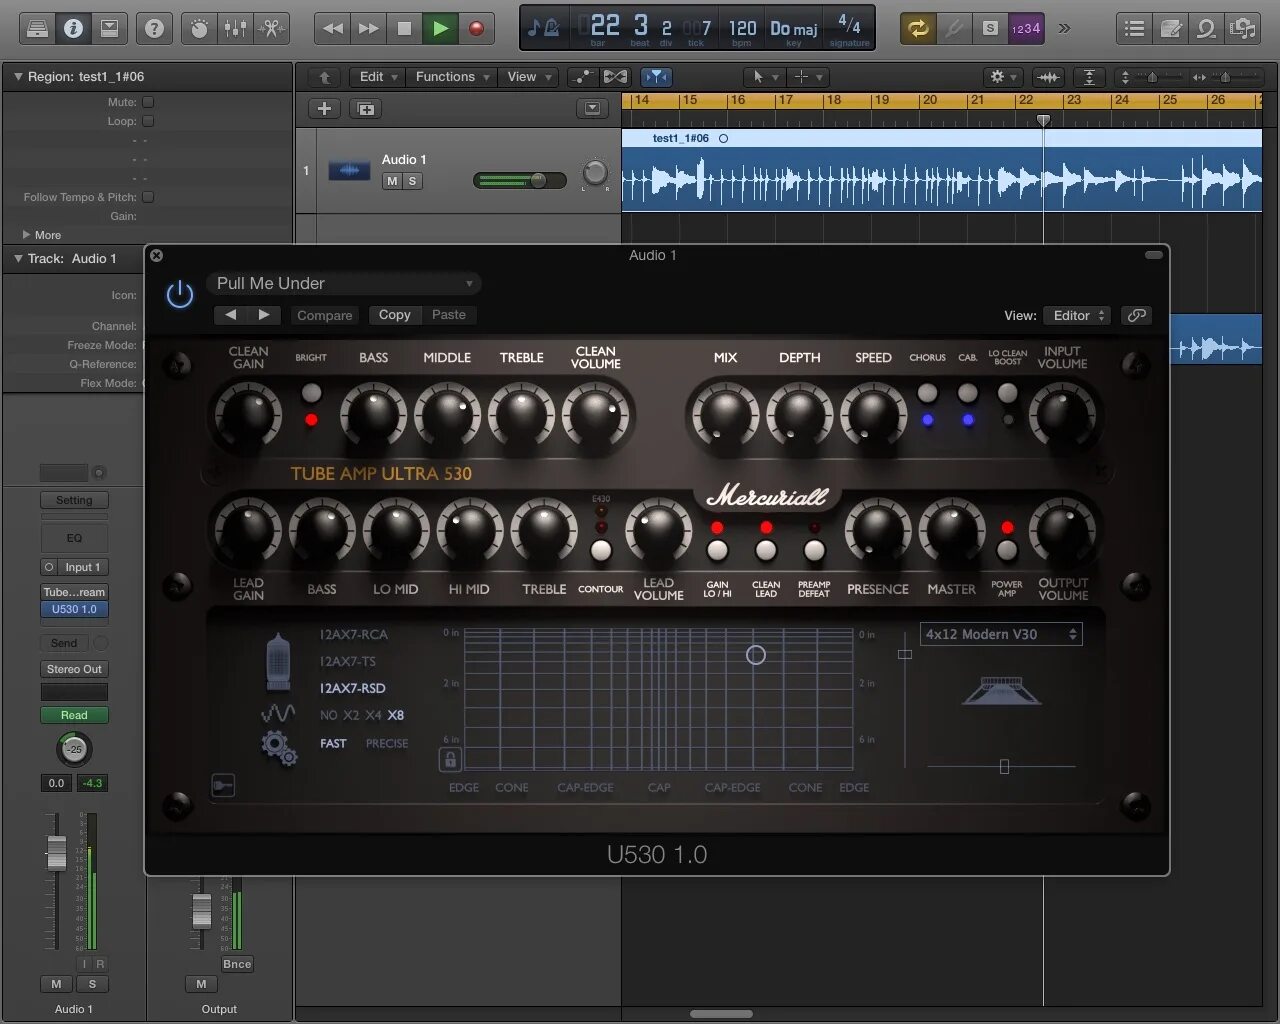Click the Copy button in plugin header
Image resolution: width=1280 pixels, height=1024 pixels.
[x=395, y=315]
